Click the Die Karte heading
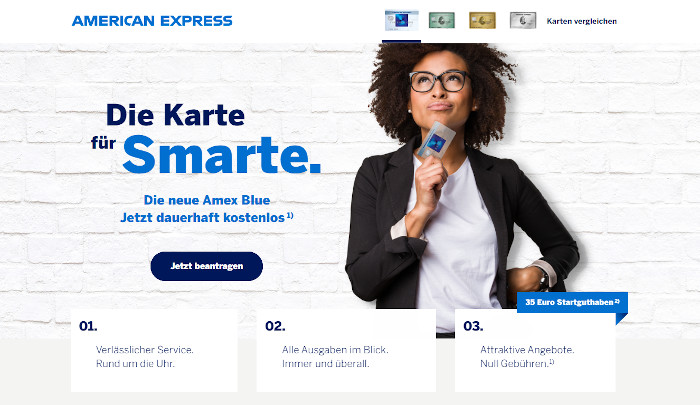Viewport: 700px width, 405px height. [x=175, y=115]
